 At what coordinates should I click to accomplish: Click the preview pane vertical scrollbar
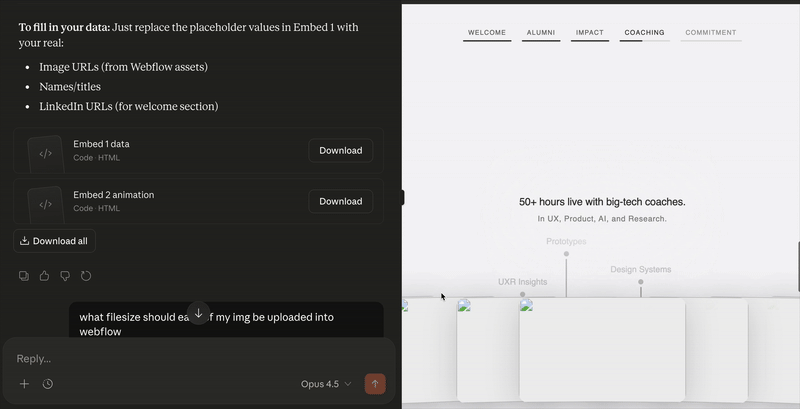pyautogui.click(x=798, y=267)
